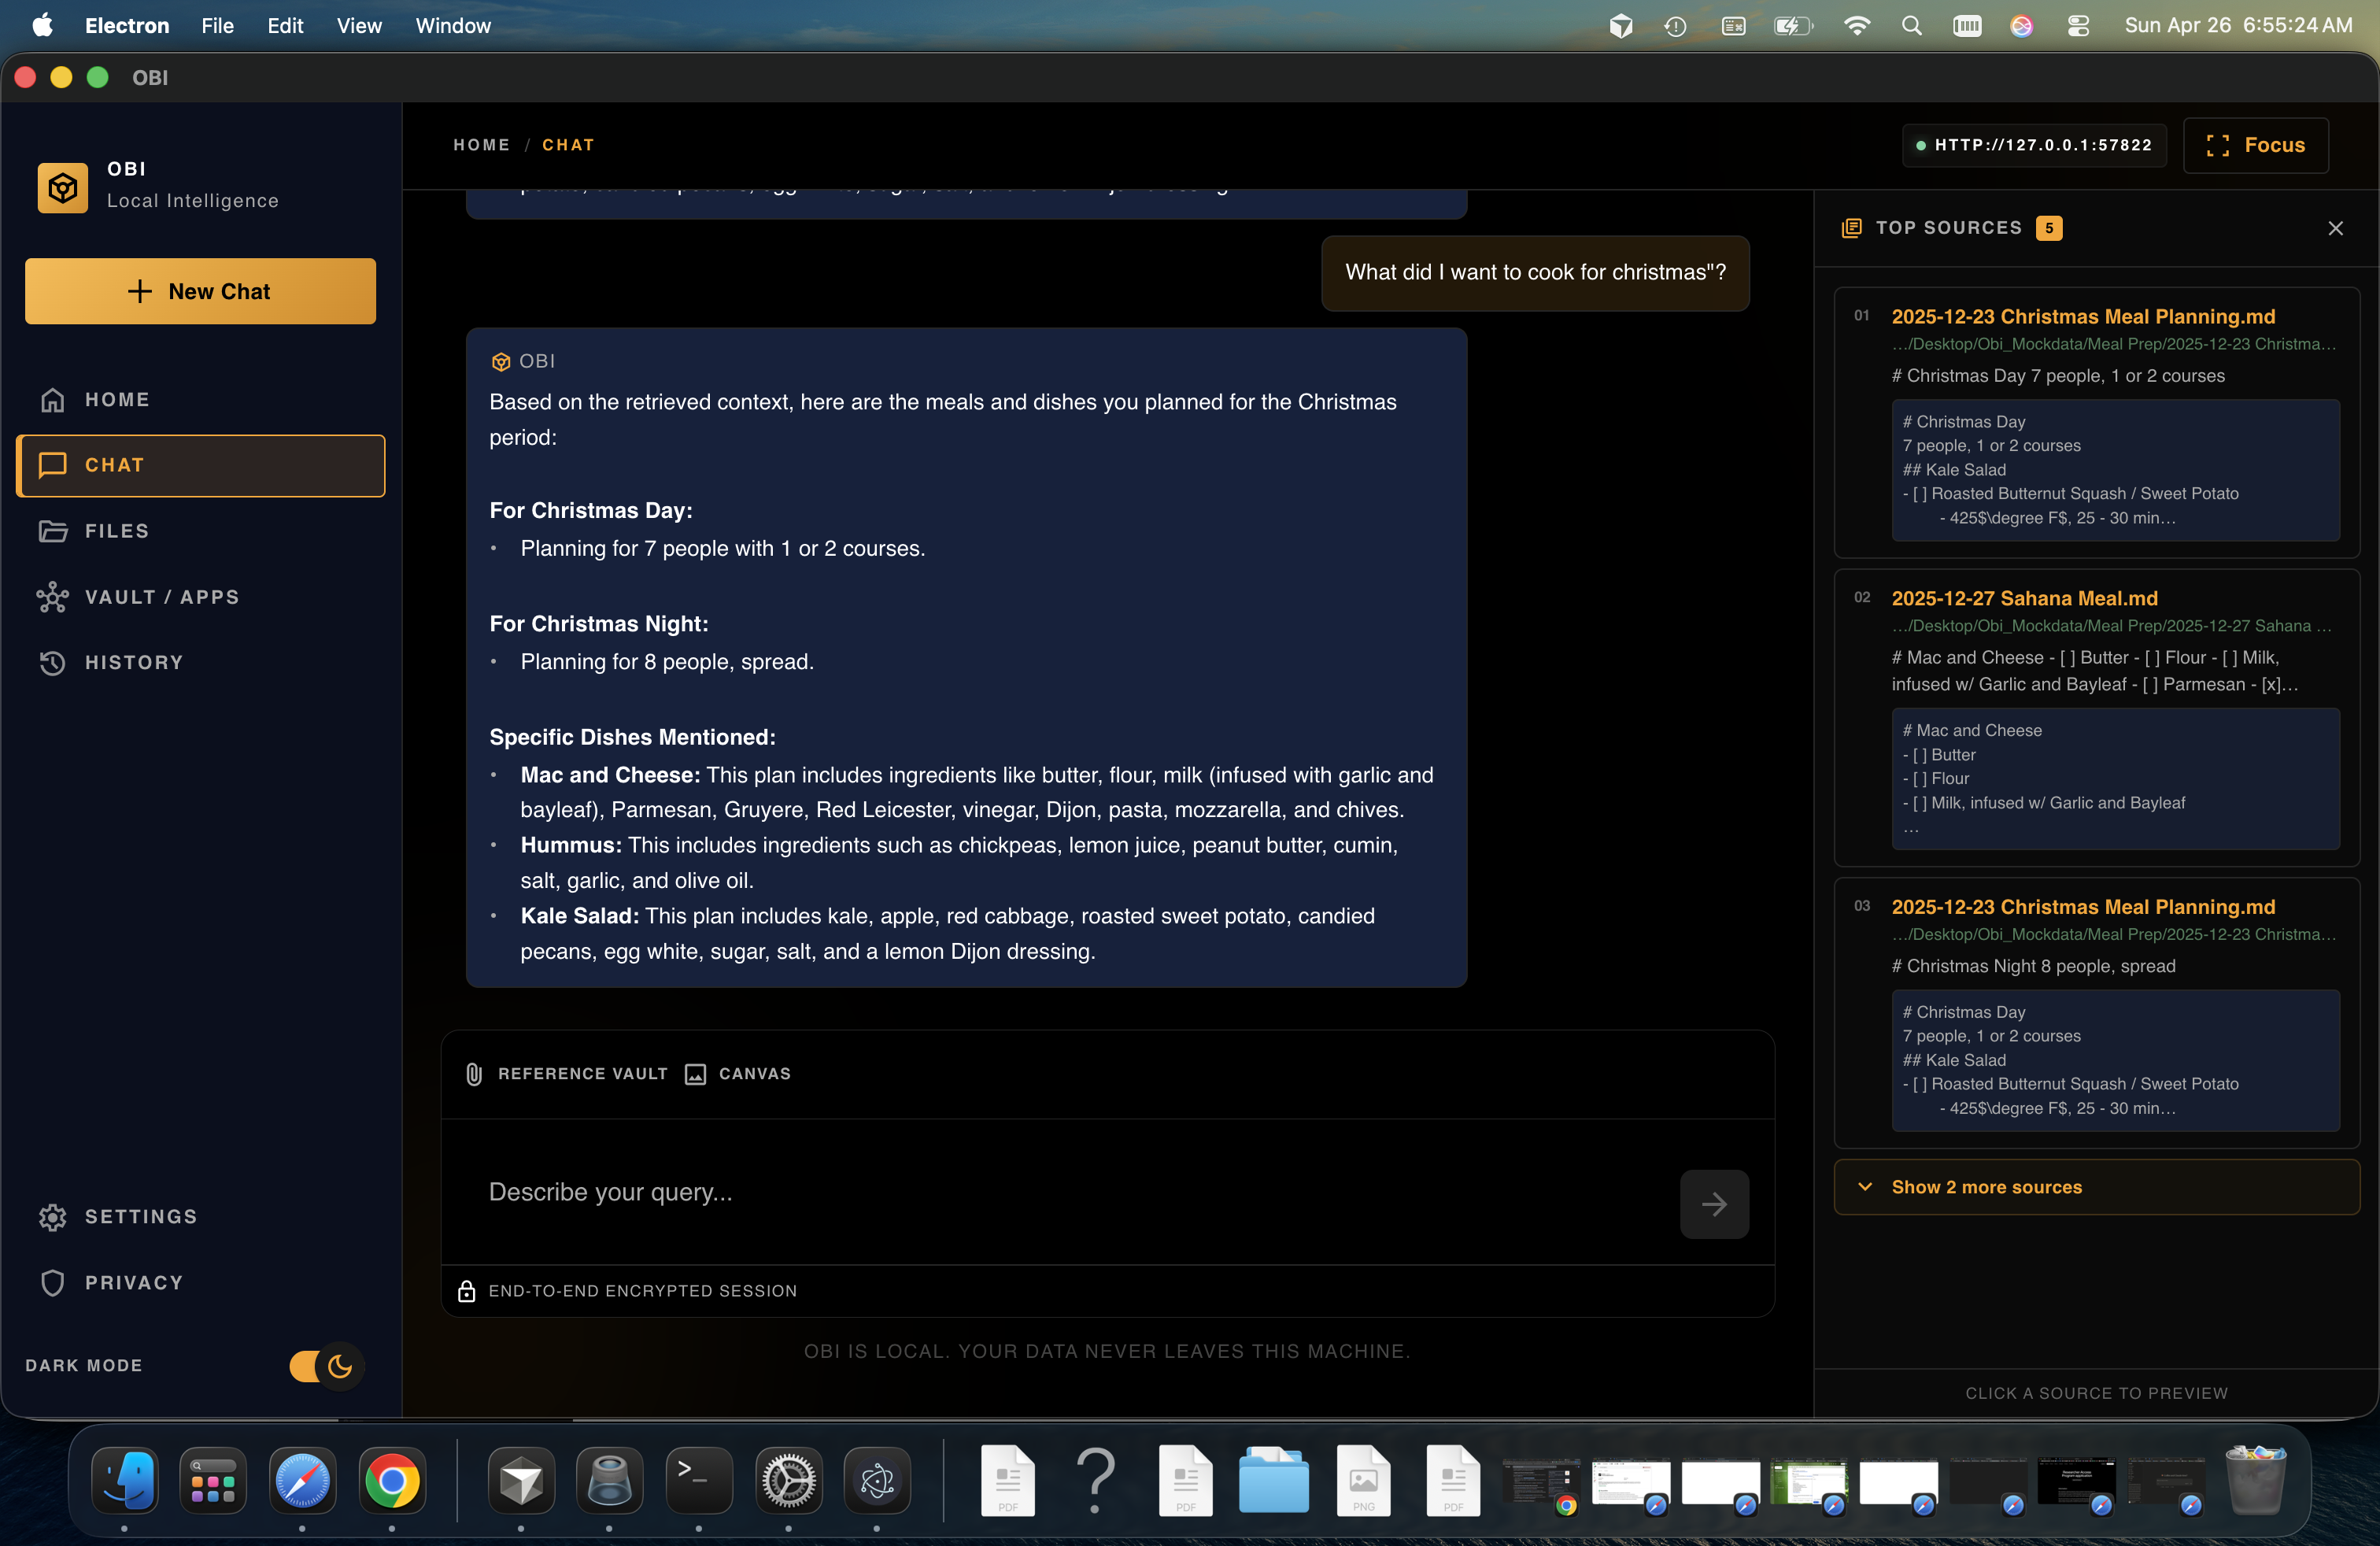2380x1546 pixels.
Task: Click HOME in the breadcrumb
Action: 481,145
